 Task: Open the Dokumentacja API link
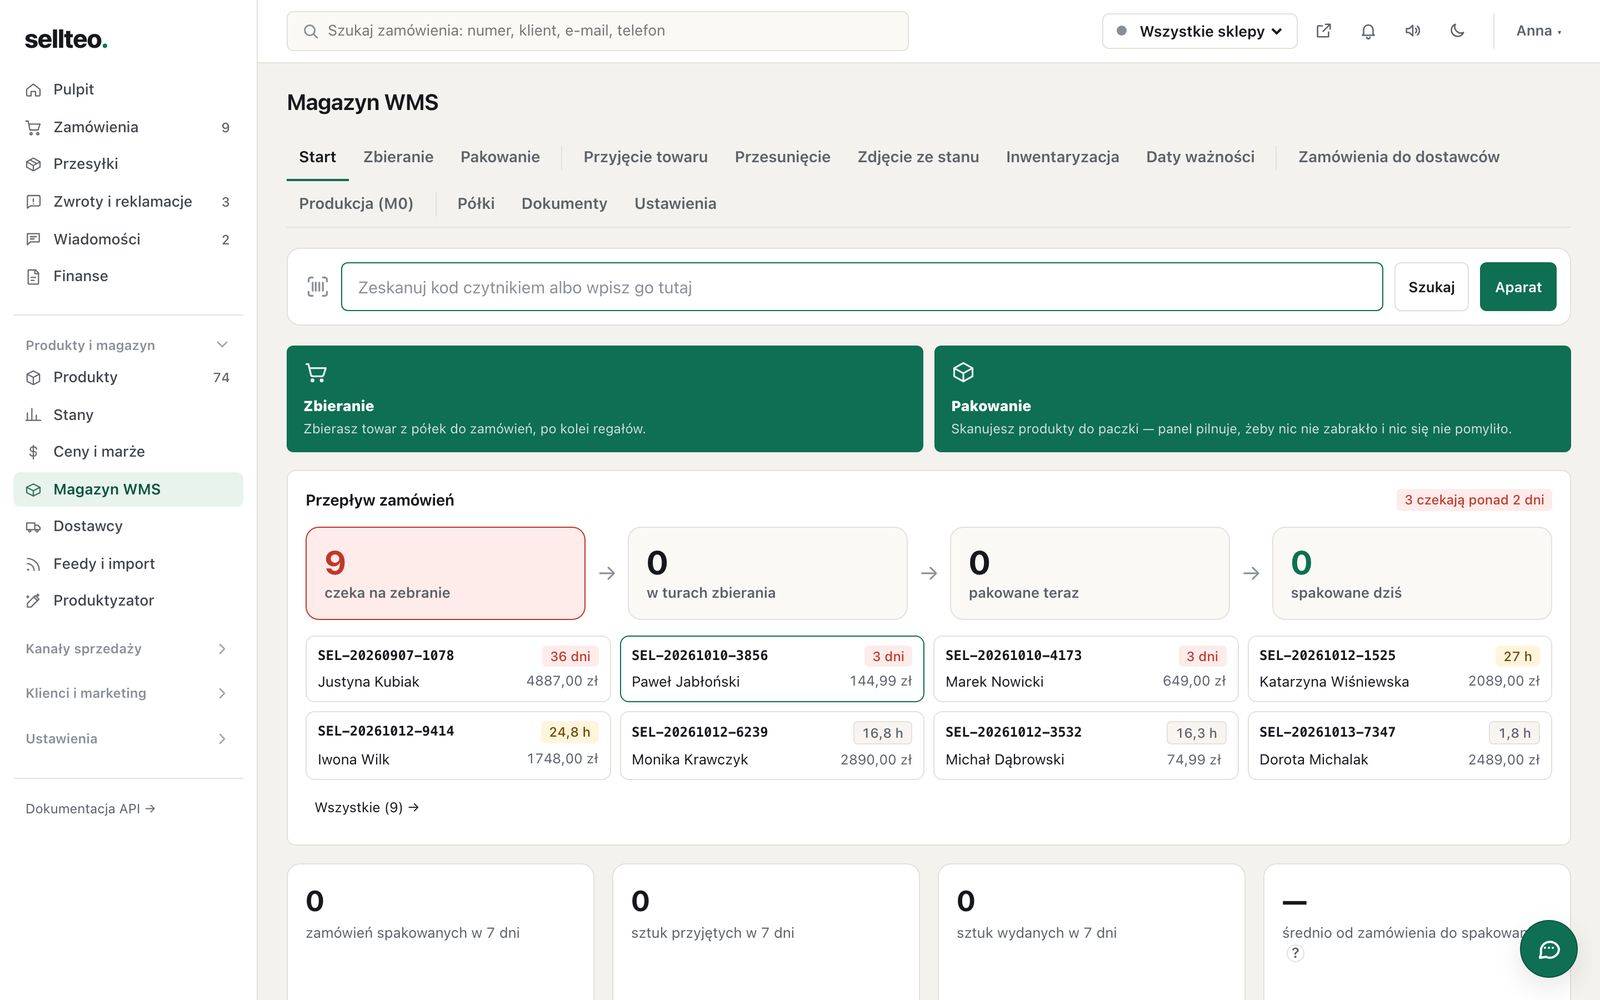coord(90,809)
